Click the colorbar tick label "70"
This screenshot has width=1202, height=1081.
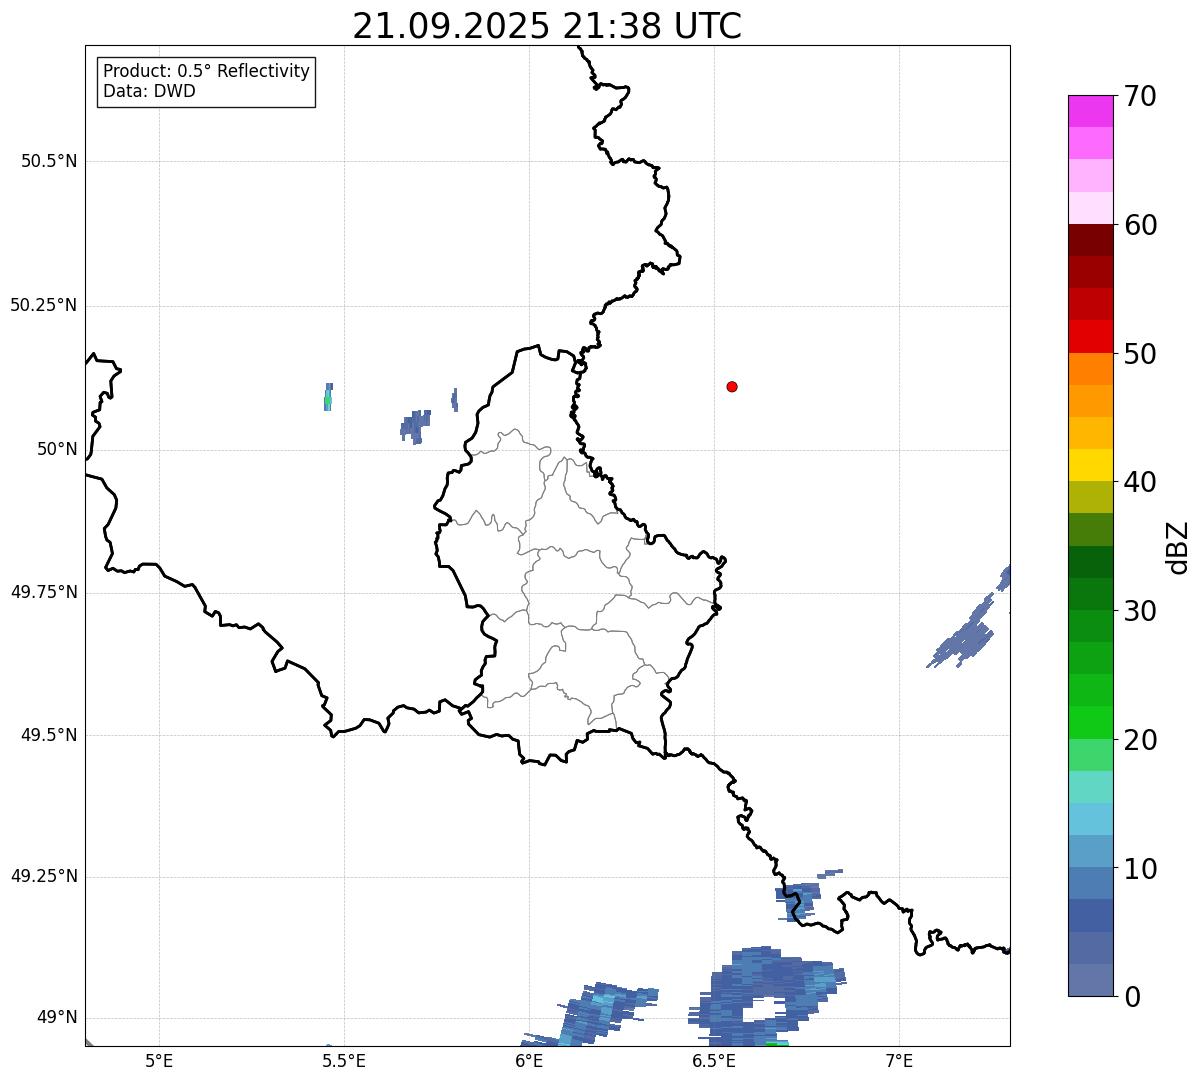(1140, 96)
